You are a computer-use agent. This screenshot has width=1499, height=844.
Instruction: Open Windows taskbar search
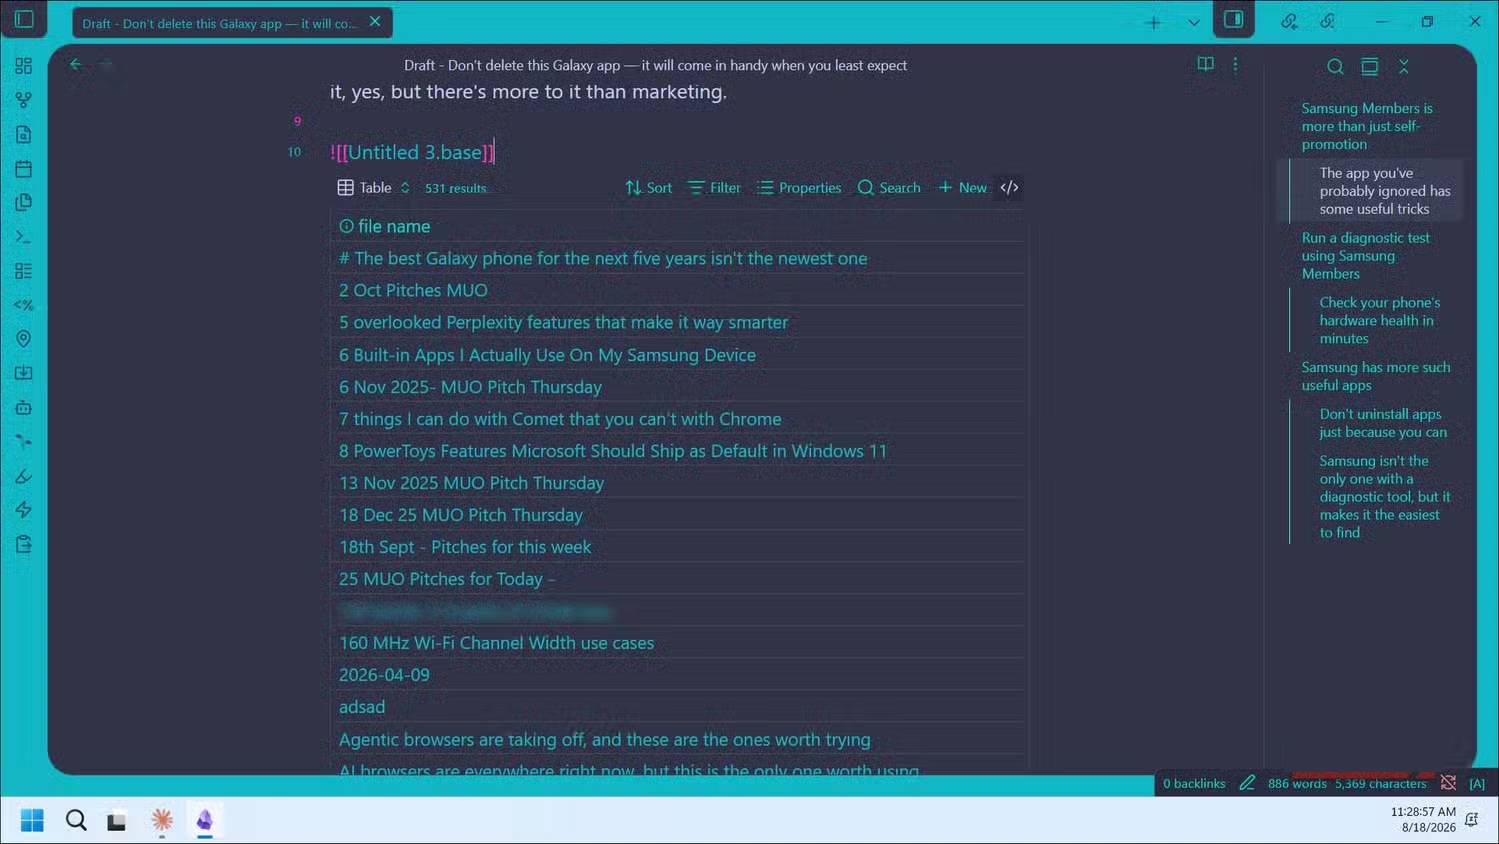[x=76, y=820]
